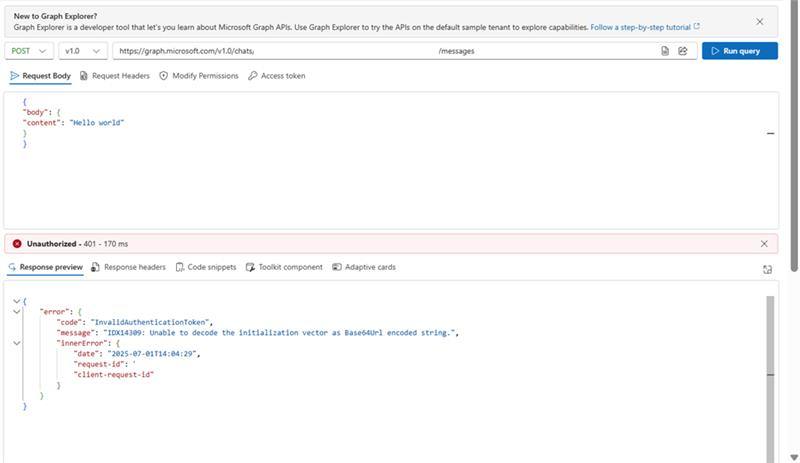800x463 pixels.
Task: Click the Request Headers tab's document icon
Action: coord(84,76)
